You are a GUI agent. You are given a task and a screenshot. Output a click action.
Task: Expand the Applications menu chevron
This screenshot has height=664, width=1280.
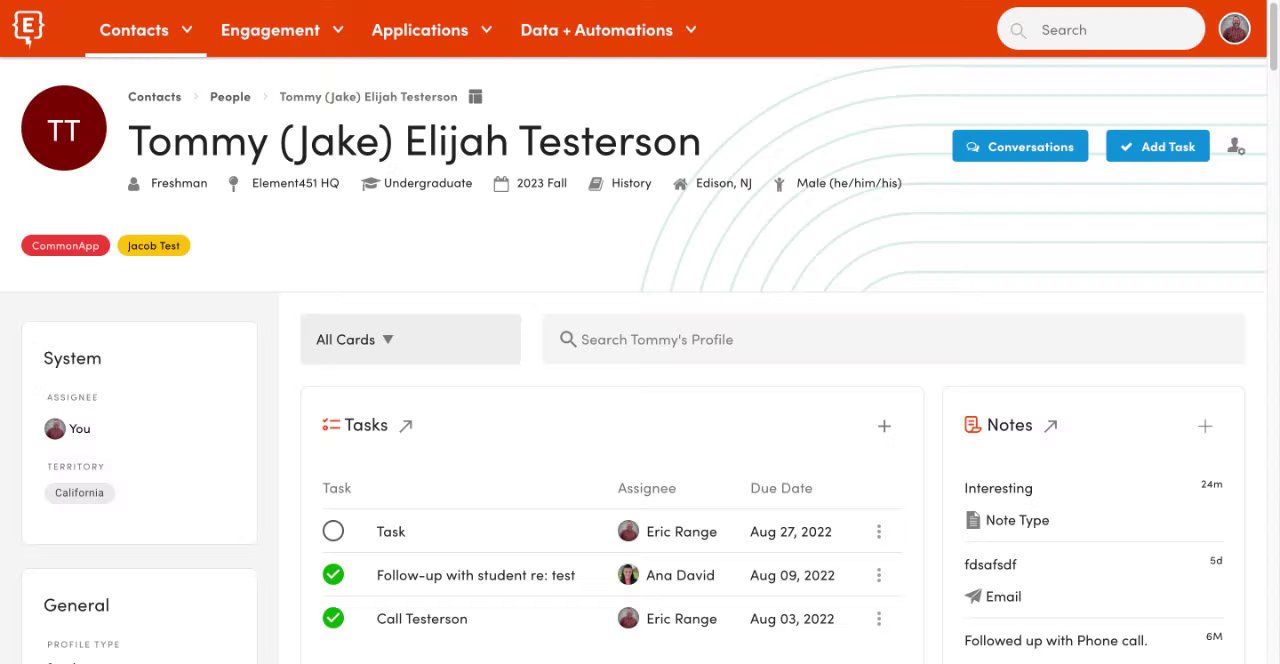(487, 30)
